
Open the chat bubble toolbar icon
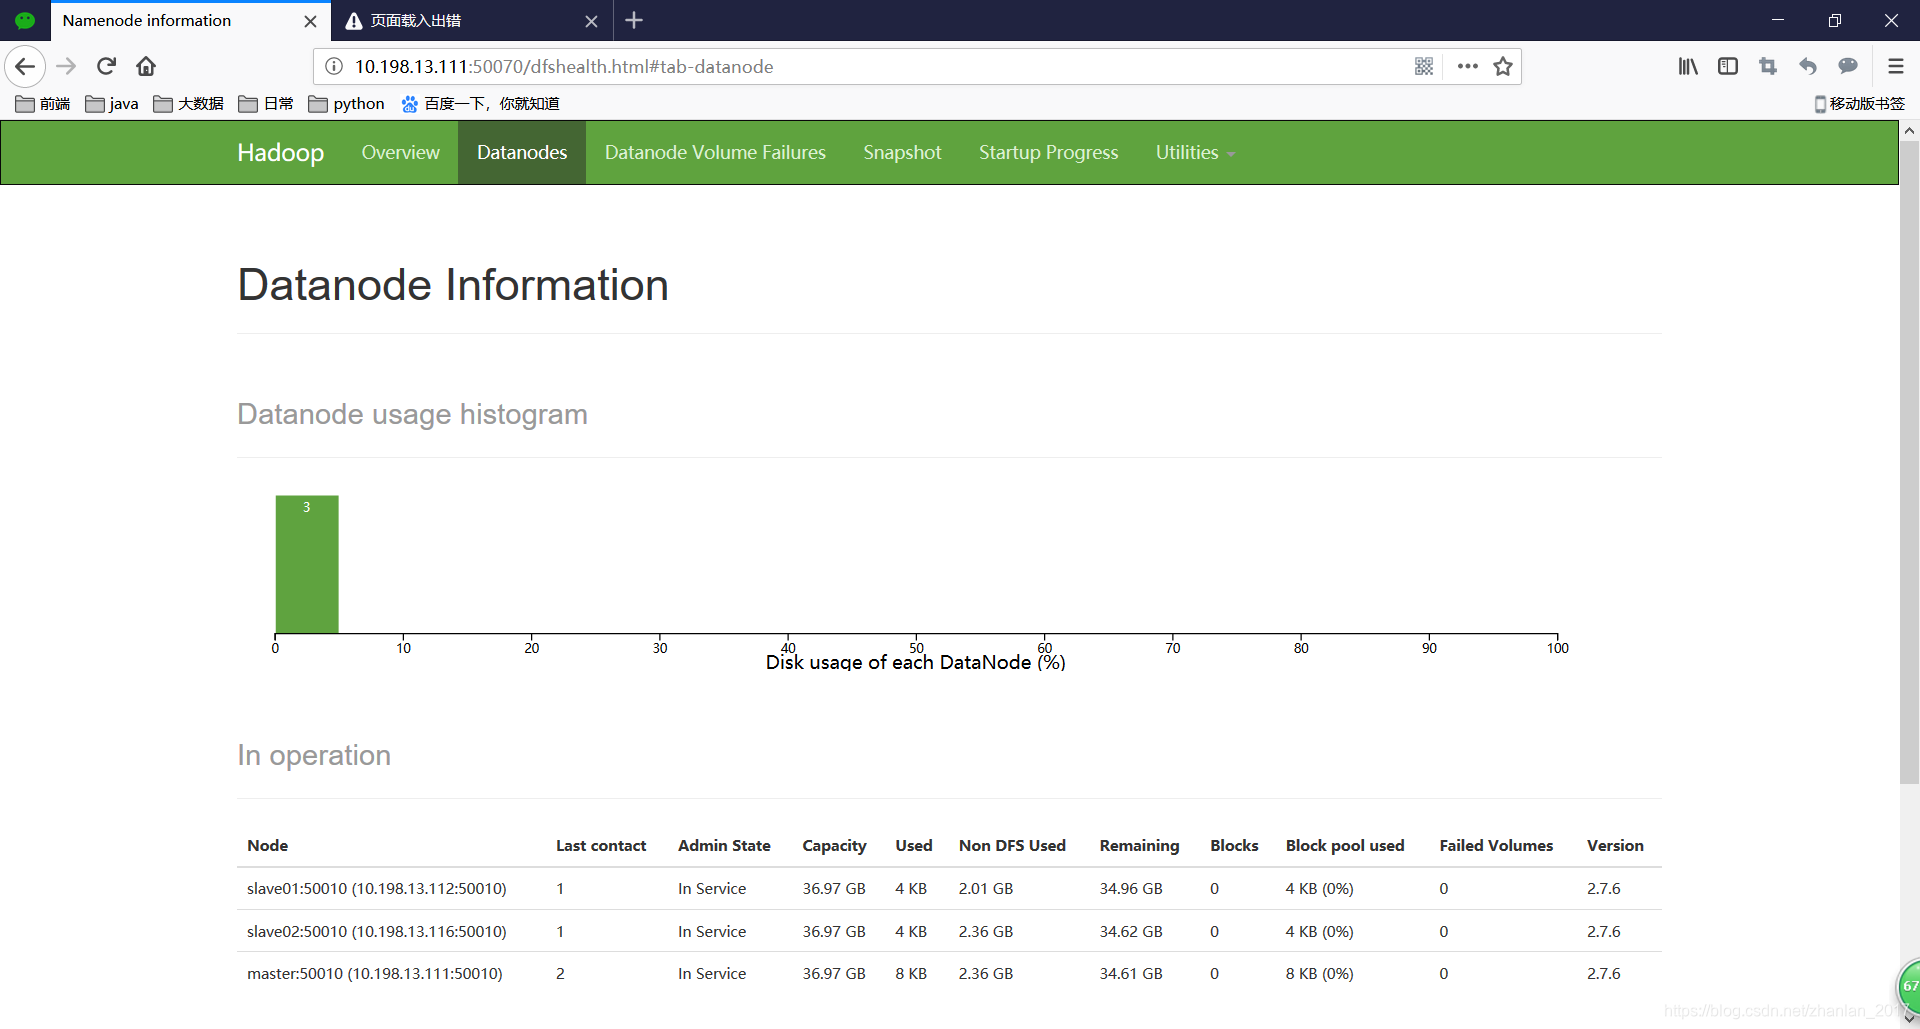(1848, 67)
